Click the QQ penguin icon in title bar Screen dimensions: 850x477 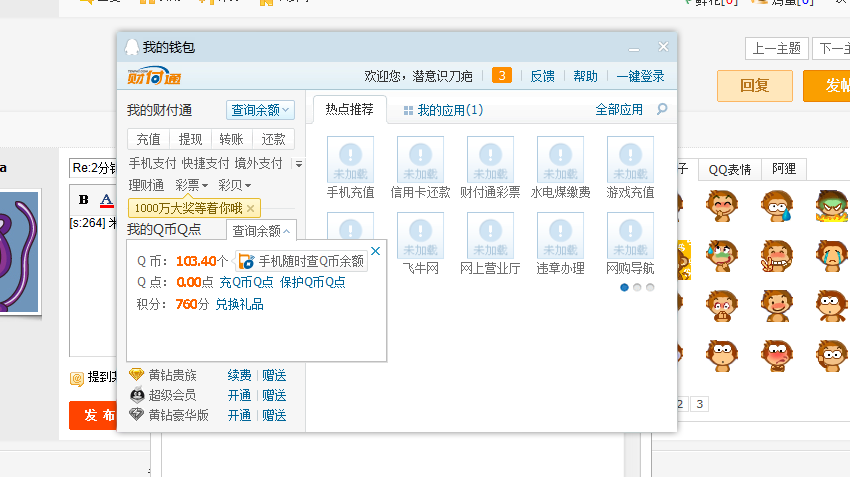point(132,47)
